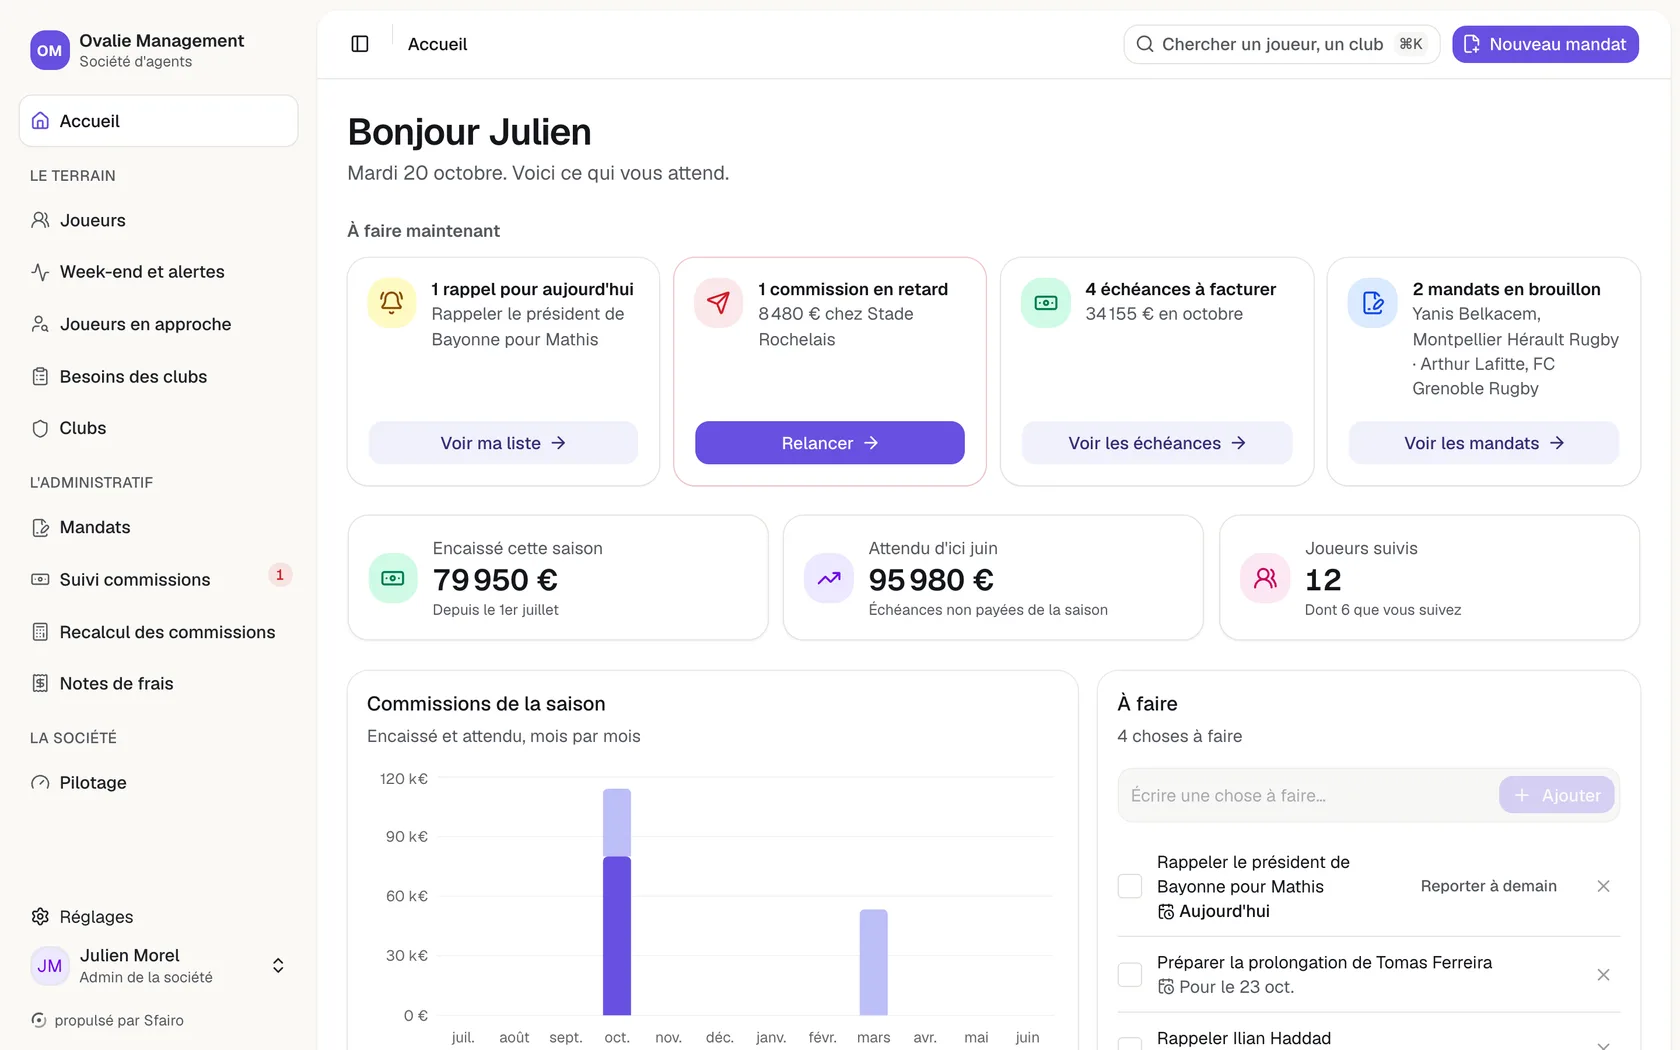Tick the Rappeler Ilian Haddad checkbox

tap(1130, 1044)
